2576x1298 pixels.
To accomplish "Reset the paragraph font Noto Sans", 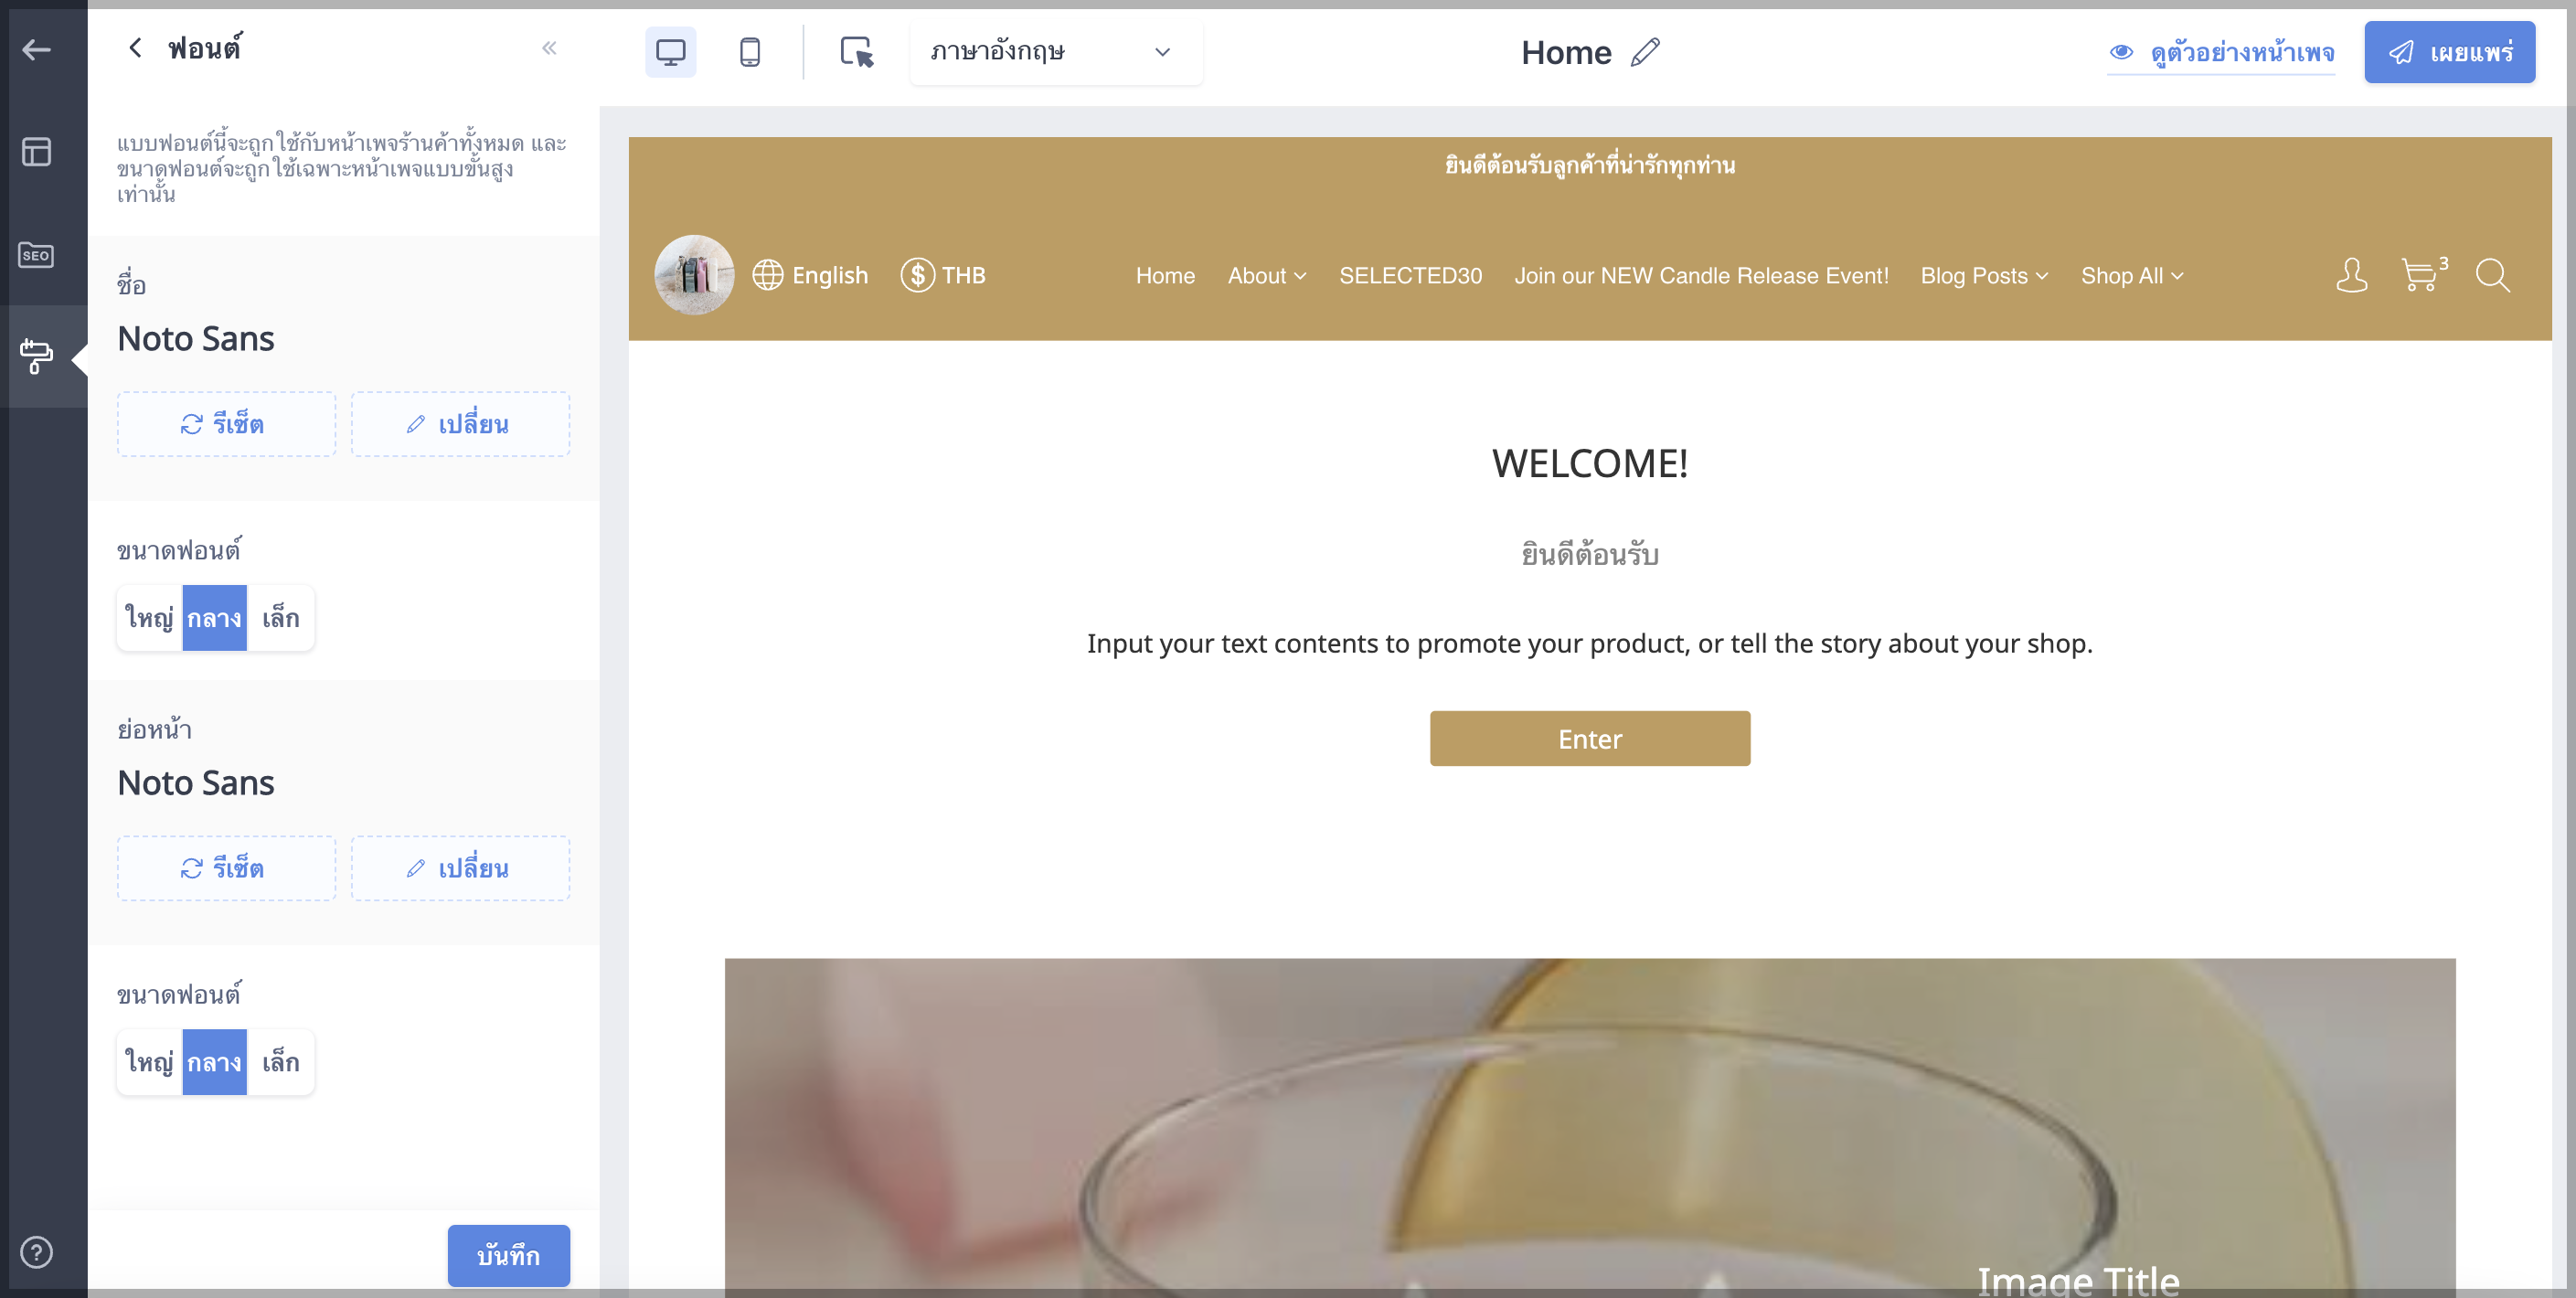I will coord(226,868).
